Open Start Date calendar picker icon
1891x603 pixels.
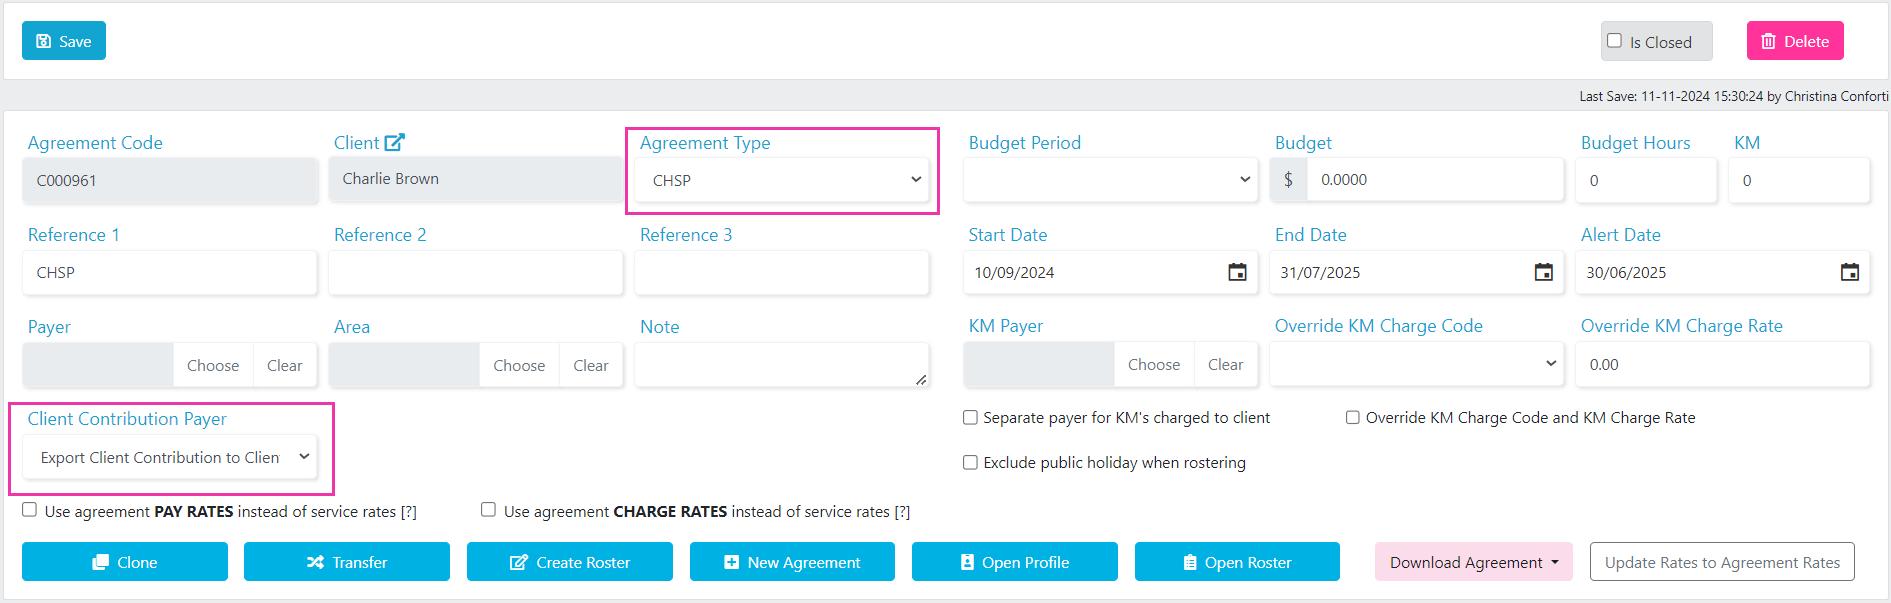(x=1237, y=272)
